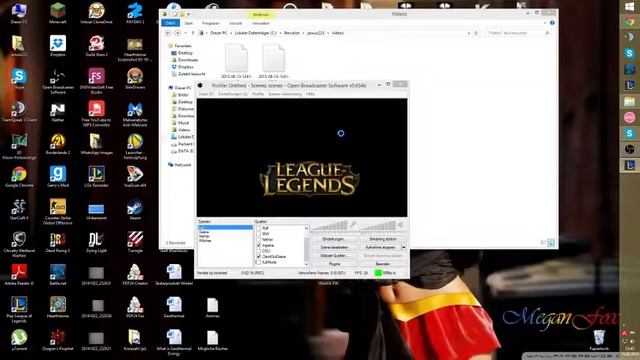Open the Steam desktop shortcut
The height and width of the screenshot is (360, 640).
pos(135,208)
